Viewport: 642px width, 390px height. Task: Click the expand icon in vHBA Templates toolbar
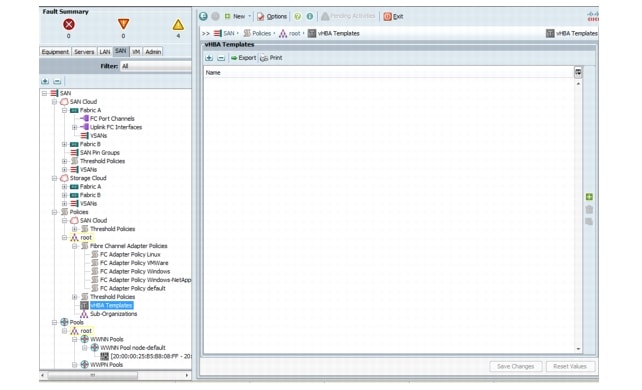click(209, 58)
